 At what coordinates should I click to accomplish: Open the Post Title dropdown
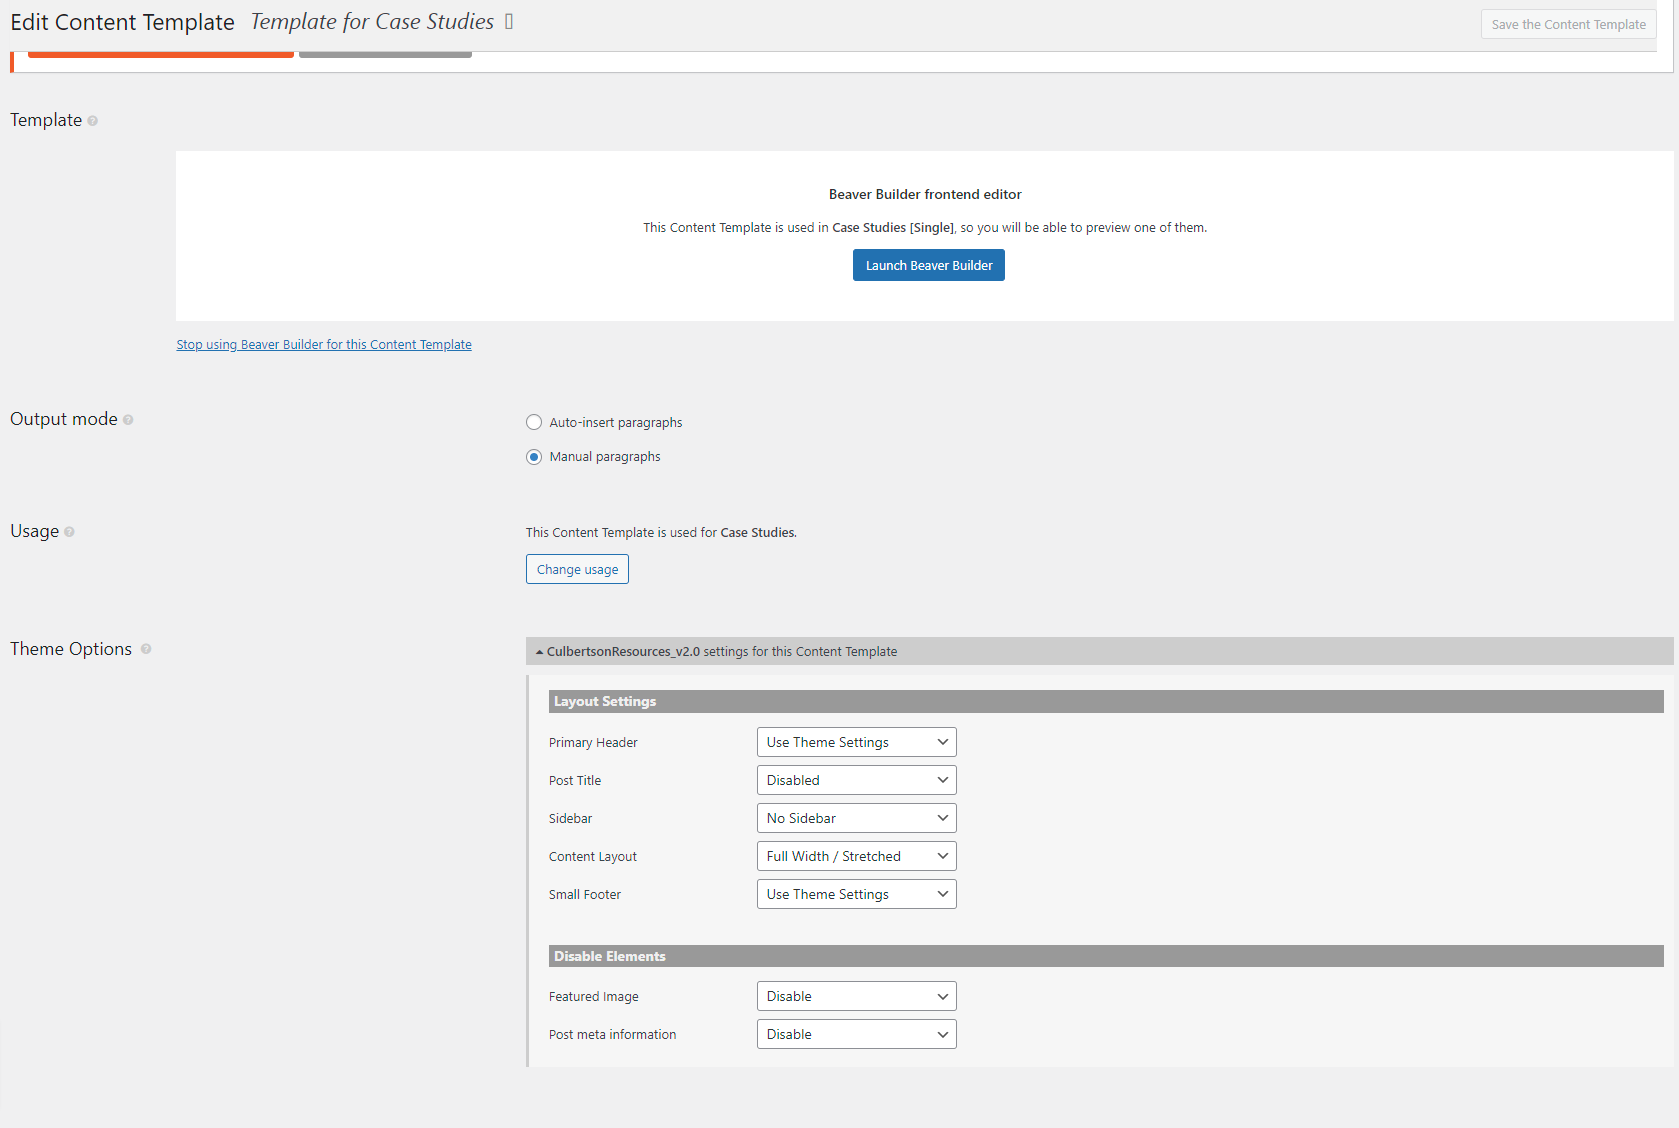tap(856, 780)
